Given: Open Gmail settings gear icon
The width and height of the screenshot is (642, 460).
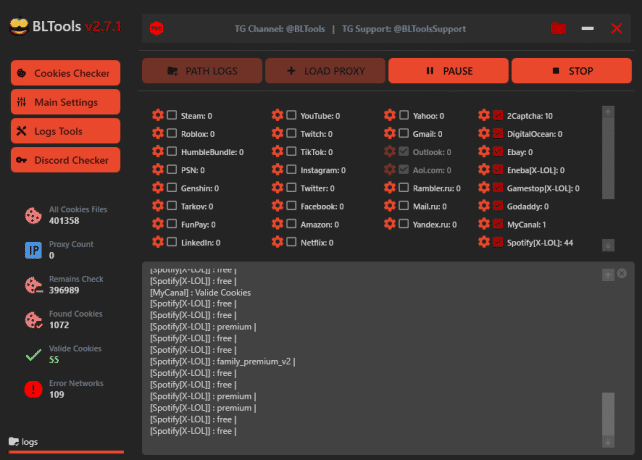Looking at the screenshot, I should (x=390, y=133).
